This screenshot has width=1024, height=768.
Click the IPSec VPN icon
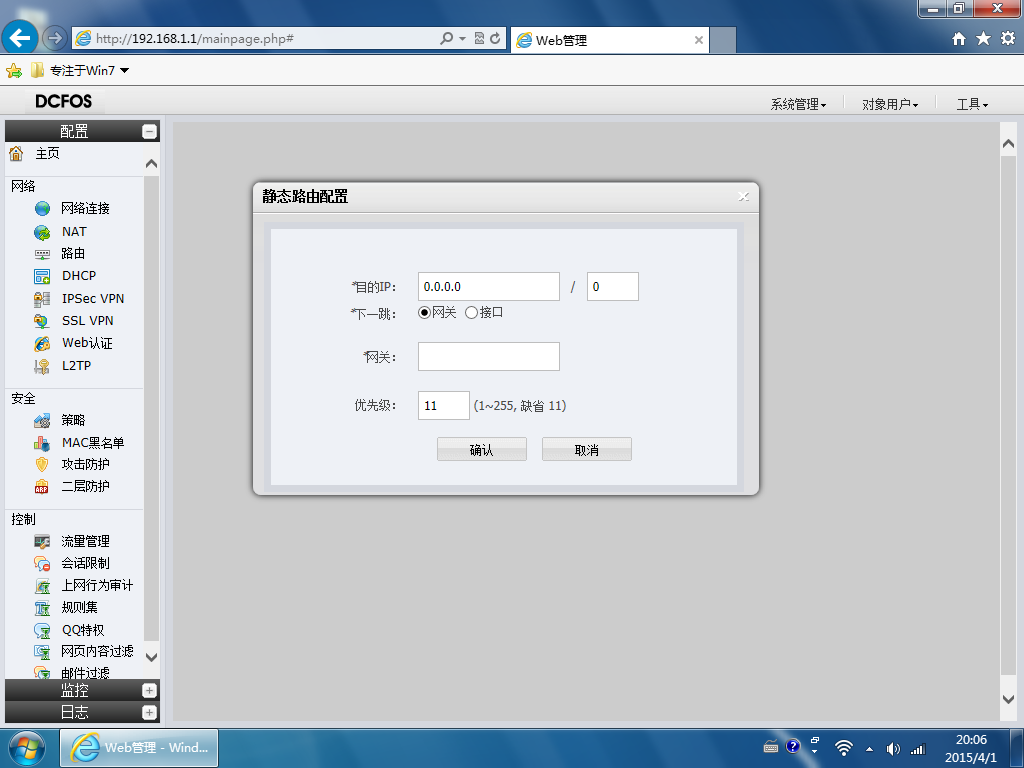pos(42,299)
